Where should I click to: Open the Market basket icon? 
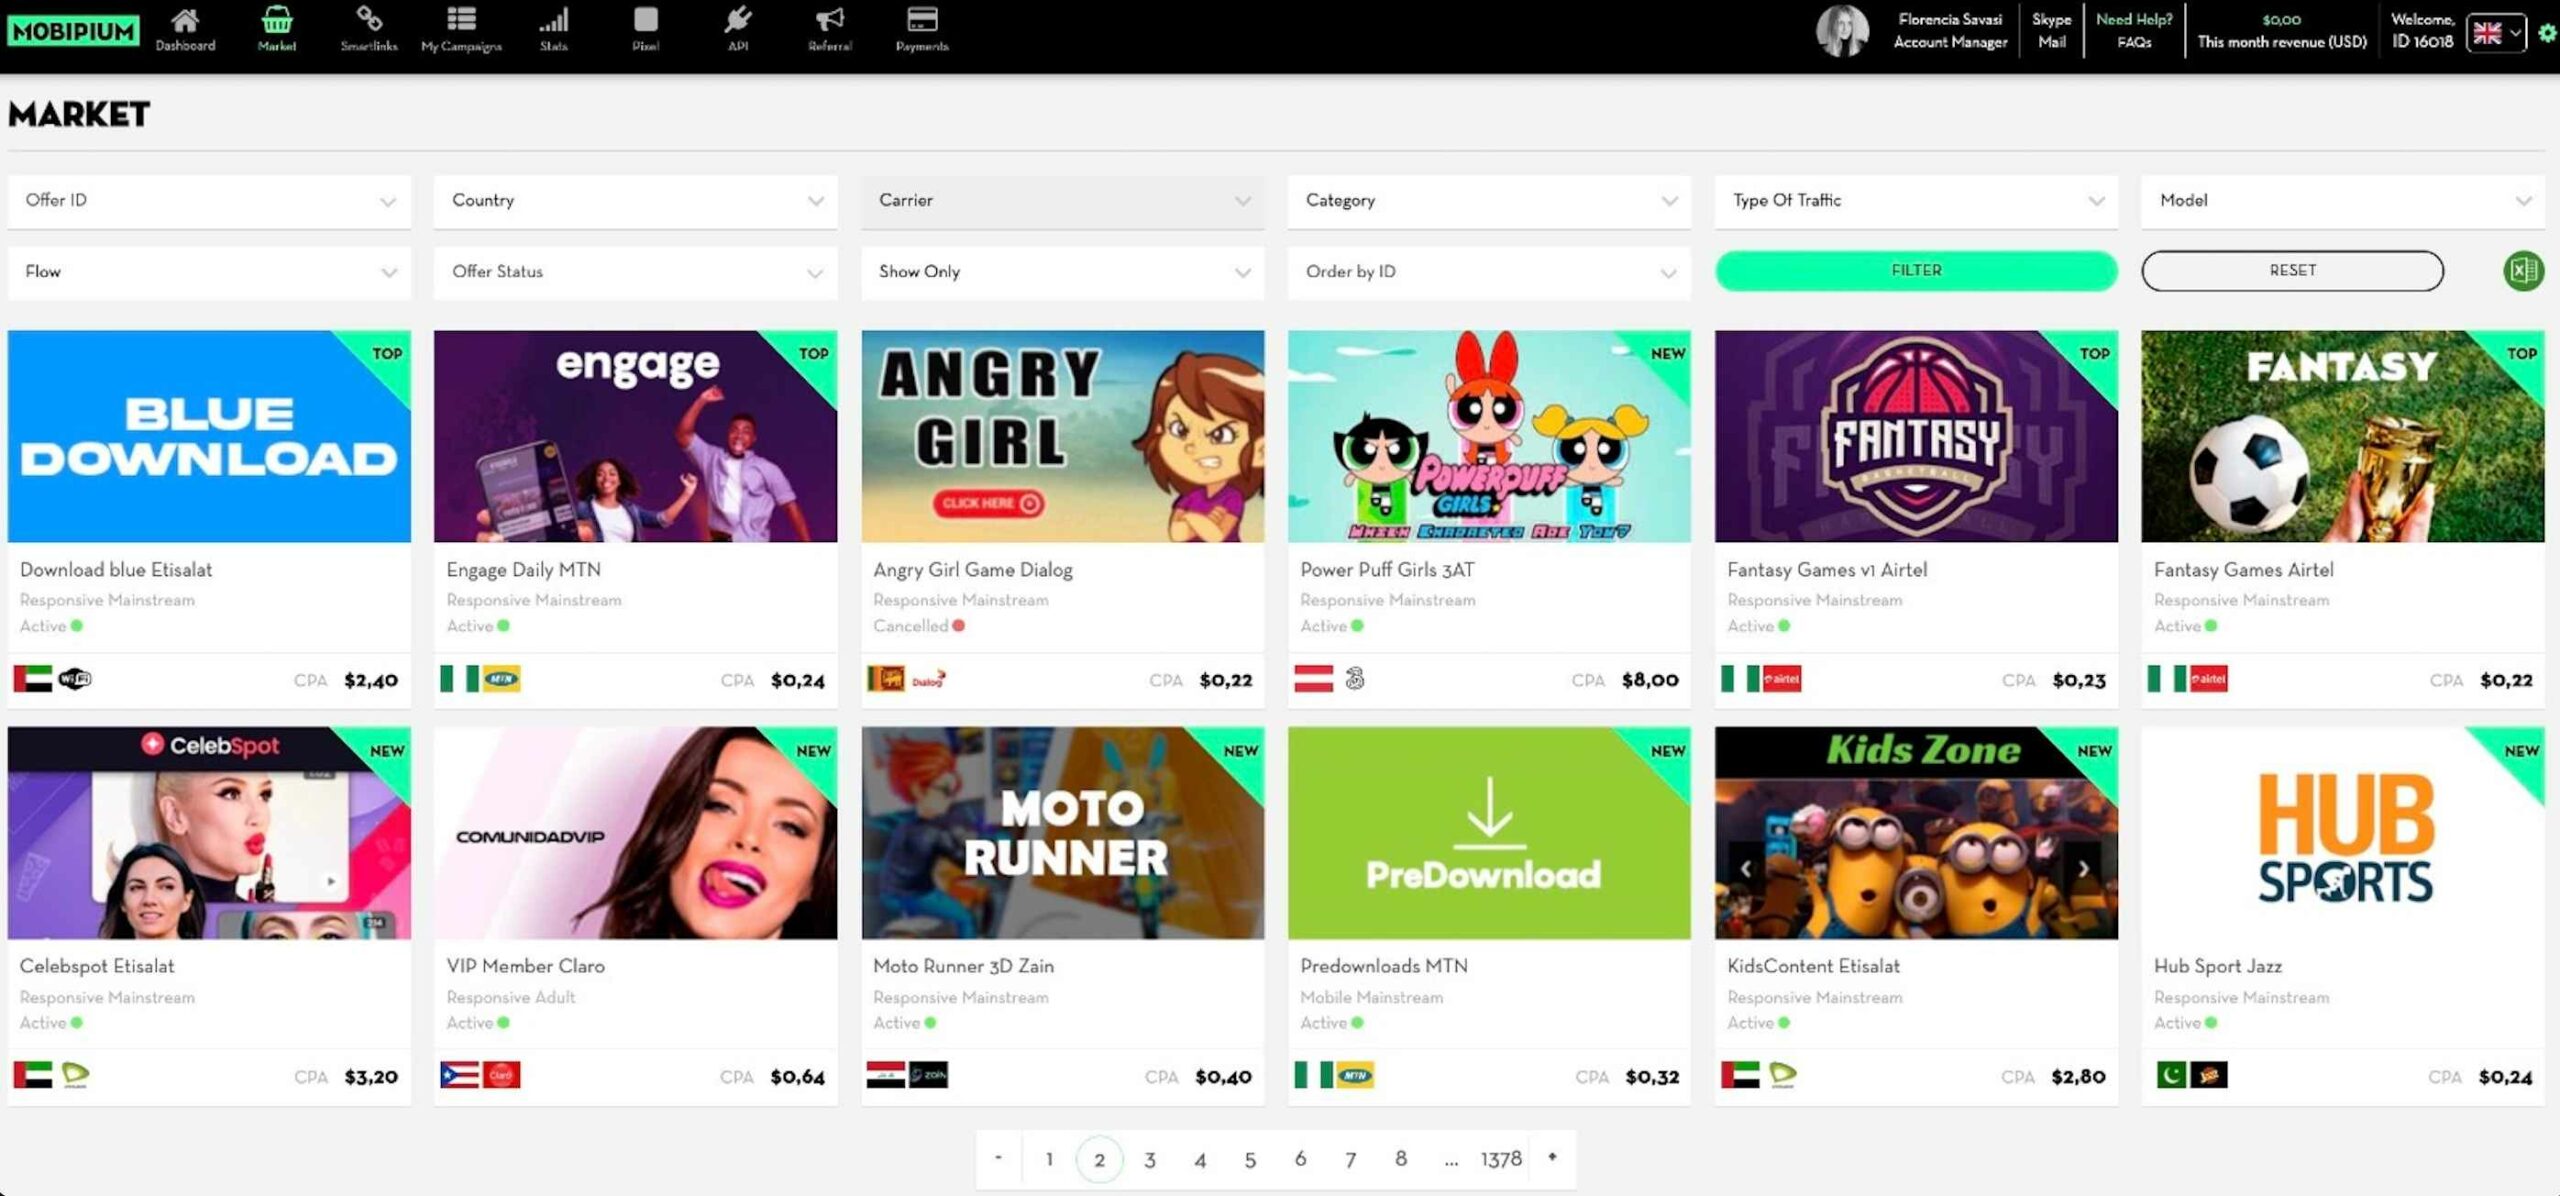[277, 21]
